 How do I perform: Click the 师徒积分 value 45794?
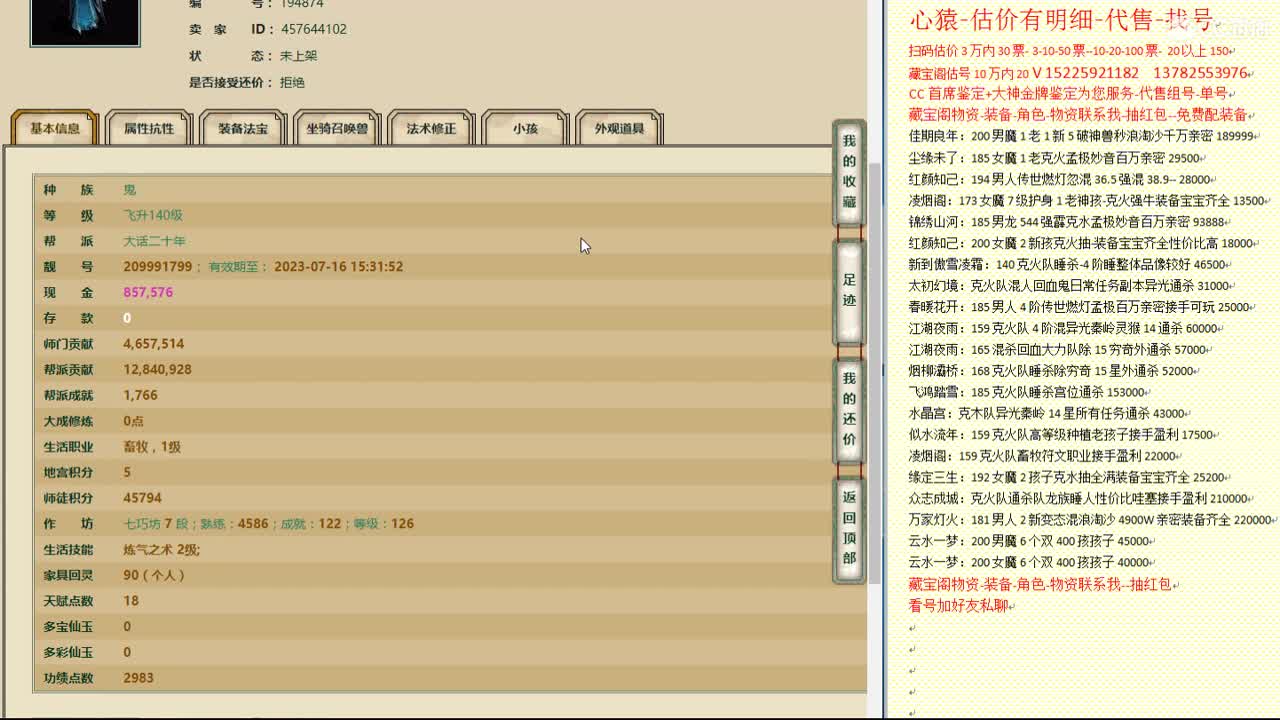click(142, 498)
